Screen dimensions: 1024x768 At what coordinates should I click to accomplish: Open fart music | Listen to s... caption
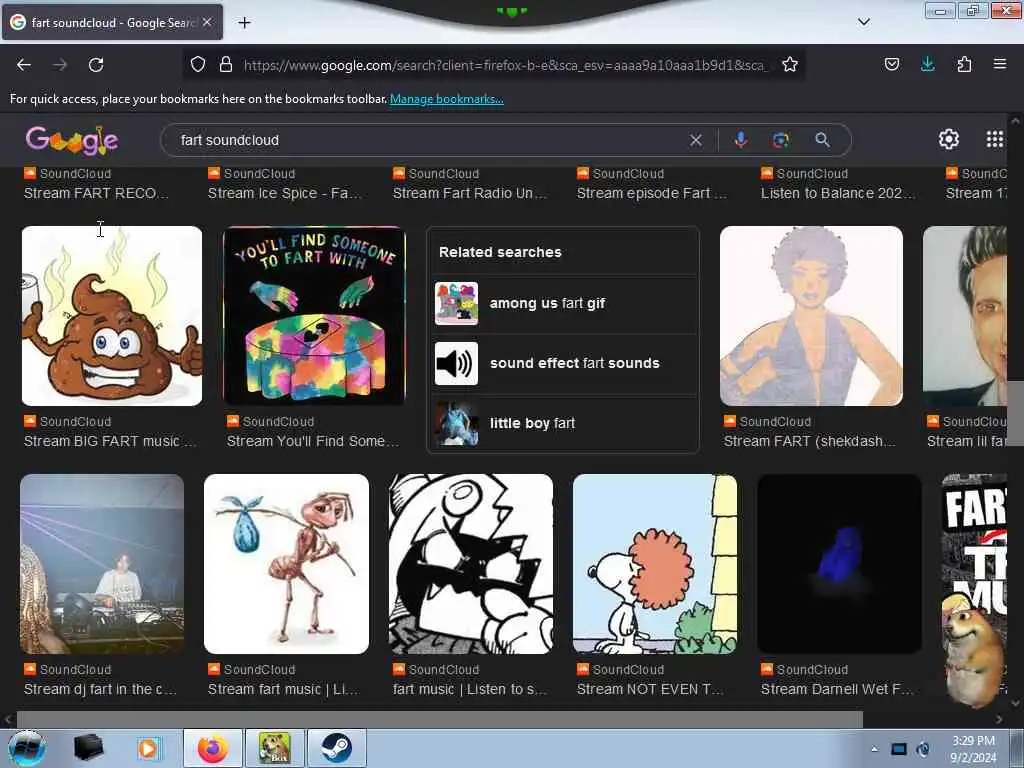470,690
